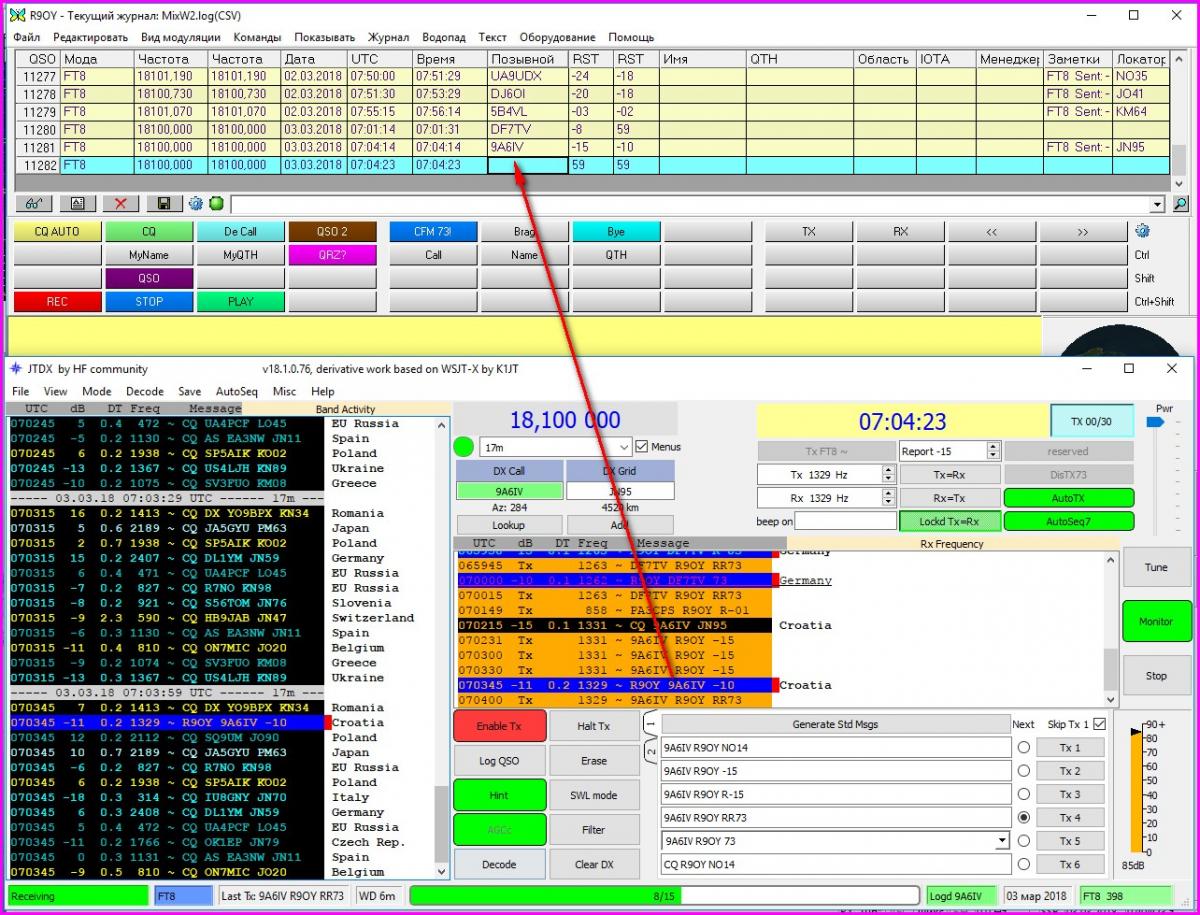Click the floppy disk save icon
Screen dimensions: 1200x915
click(x=164, y=203)
